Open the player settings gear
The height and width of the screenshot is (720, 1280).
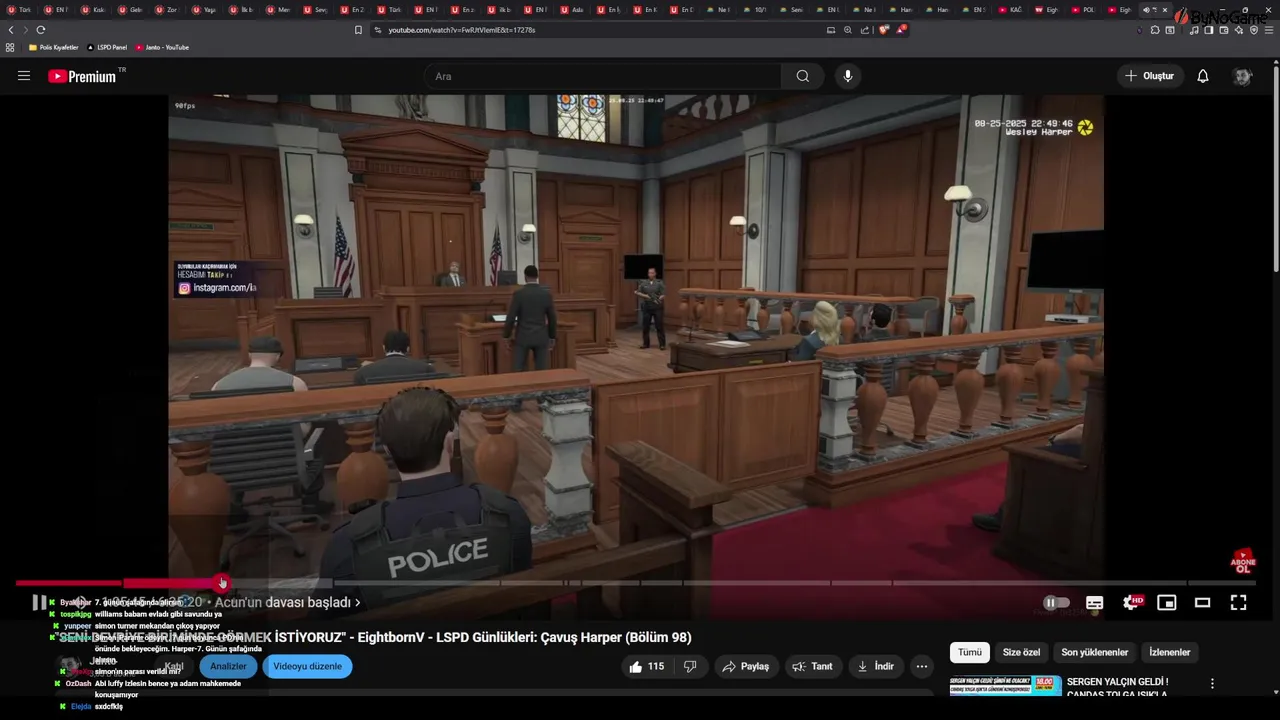[x=1131, y=603]
